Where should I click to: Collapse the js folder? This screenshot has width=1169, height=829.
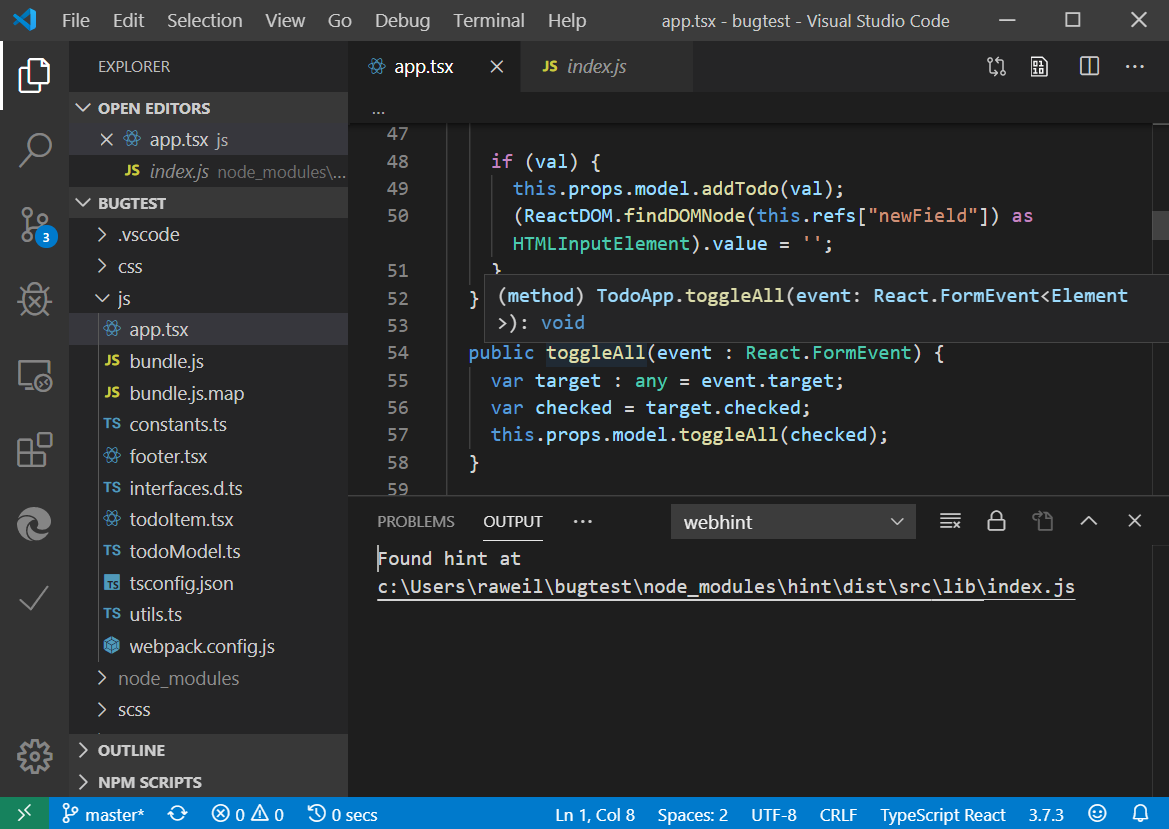(209, 298)
